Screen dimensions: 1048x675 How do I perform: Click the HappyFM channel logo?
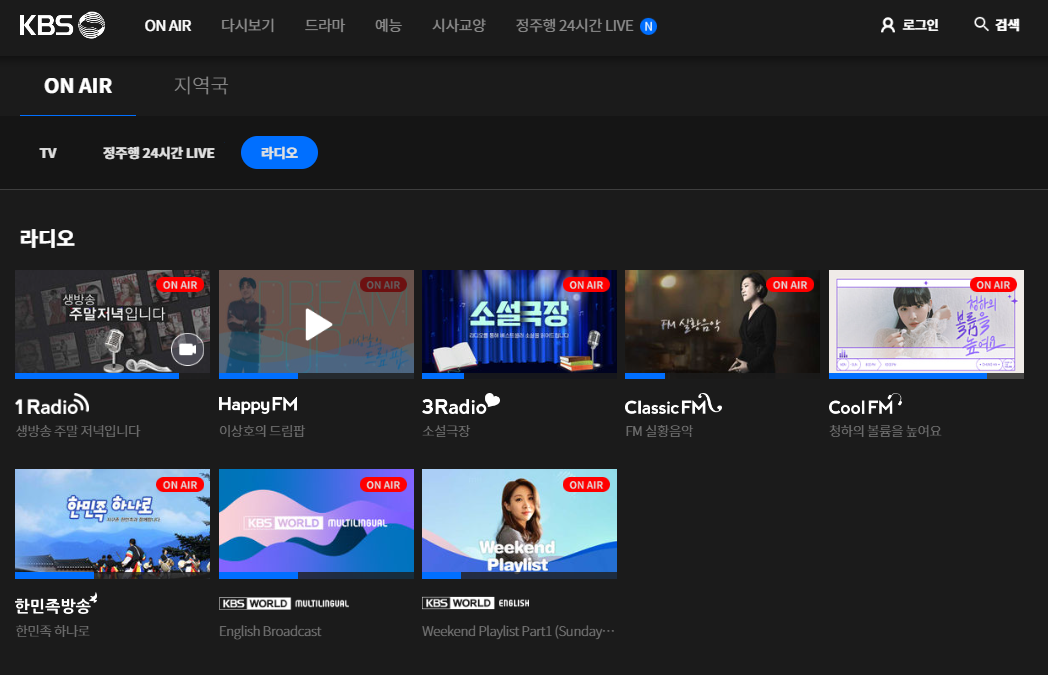(x=258, y=405)
